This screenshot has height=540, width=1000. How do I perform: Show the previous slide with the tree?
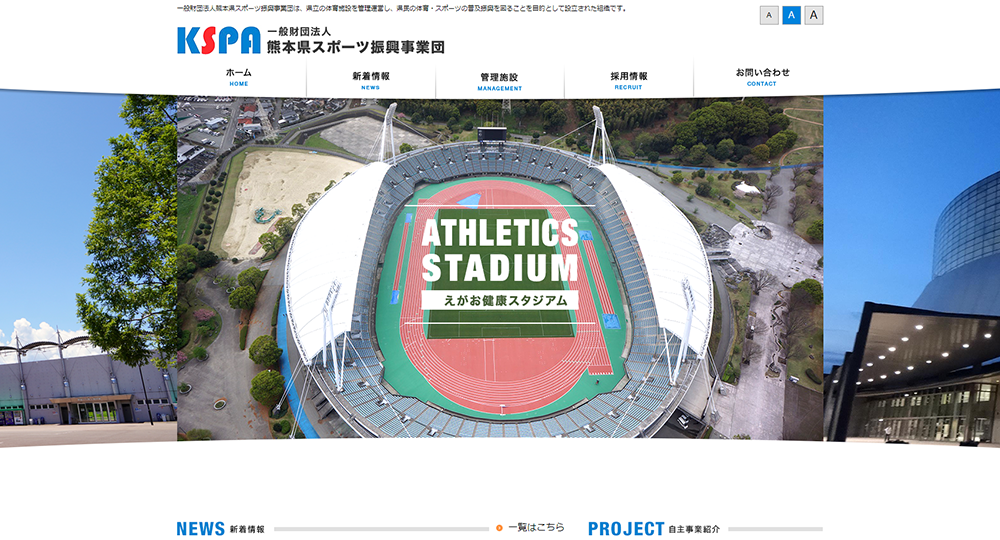click(x=88, y=268)
